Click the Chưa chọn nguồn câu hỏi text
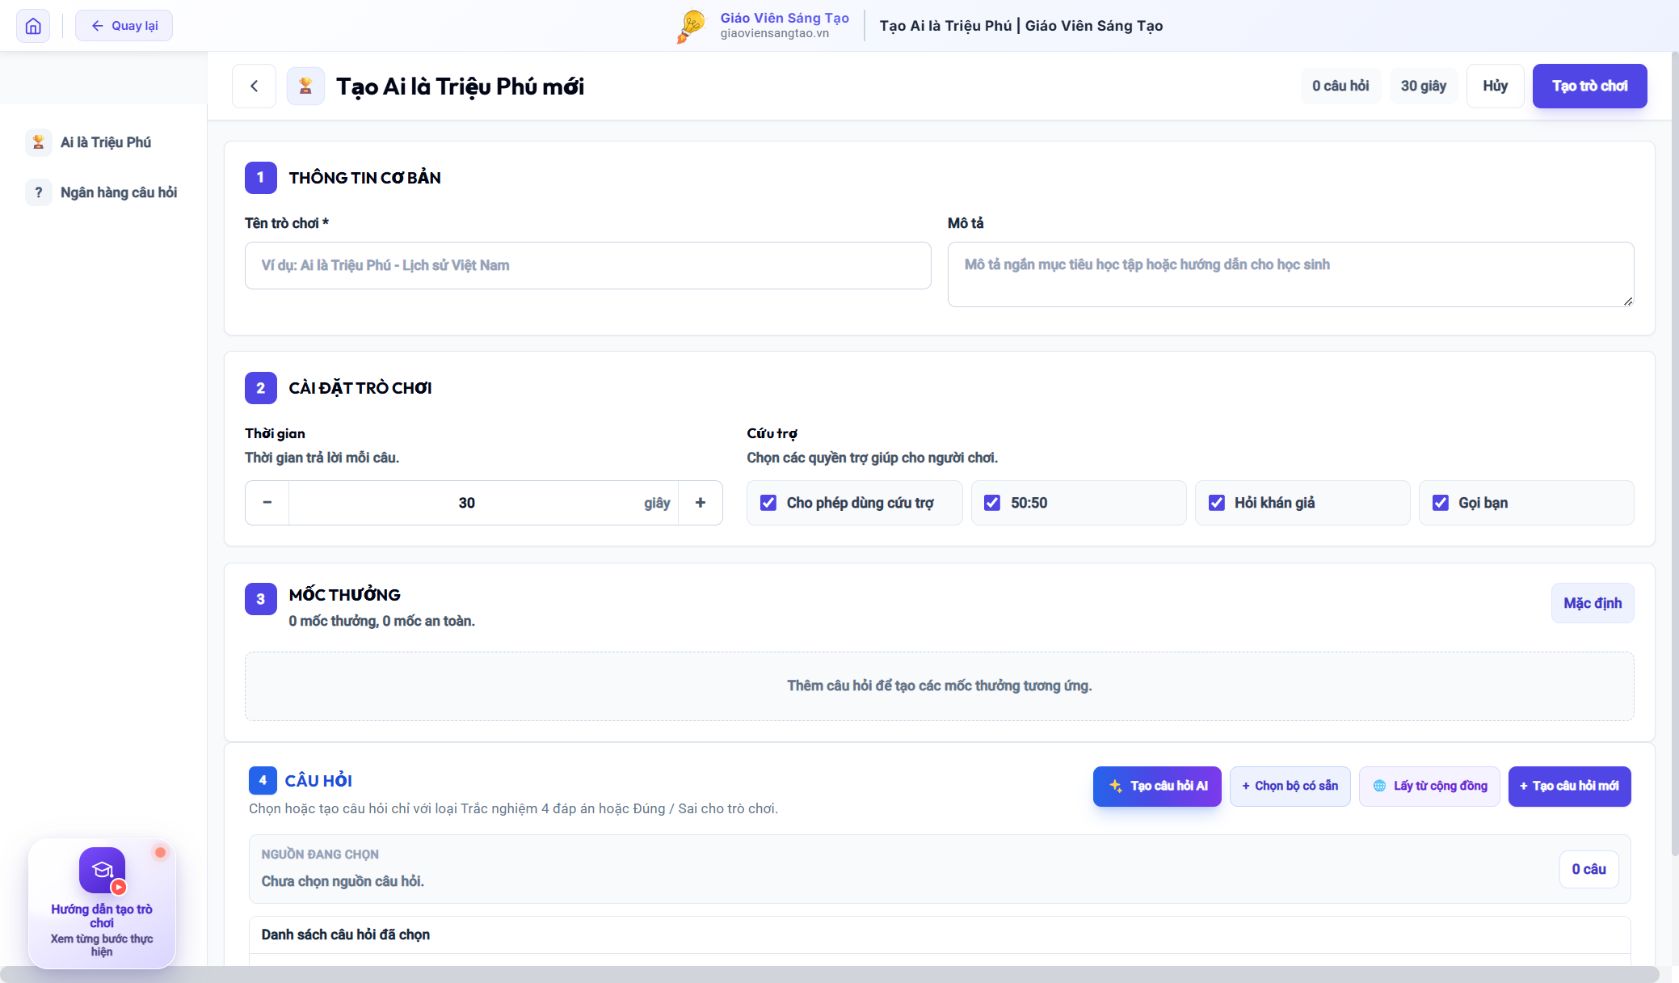This screenshot has width=1679, height=983. [x=343, y=881]
